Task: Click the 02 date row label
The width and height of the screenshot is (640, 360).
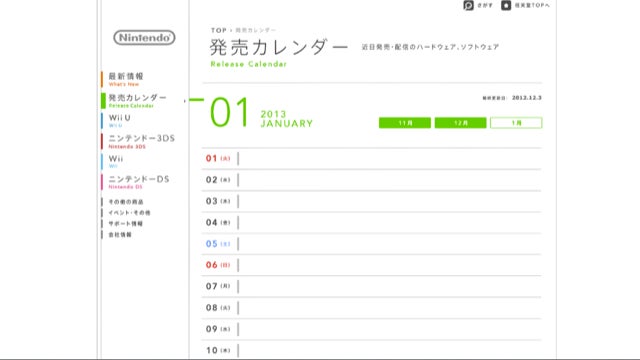Action: pyautogui.click(x=218, y=180)
